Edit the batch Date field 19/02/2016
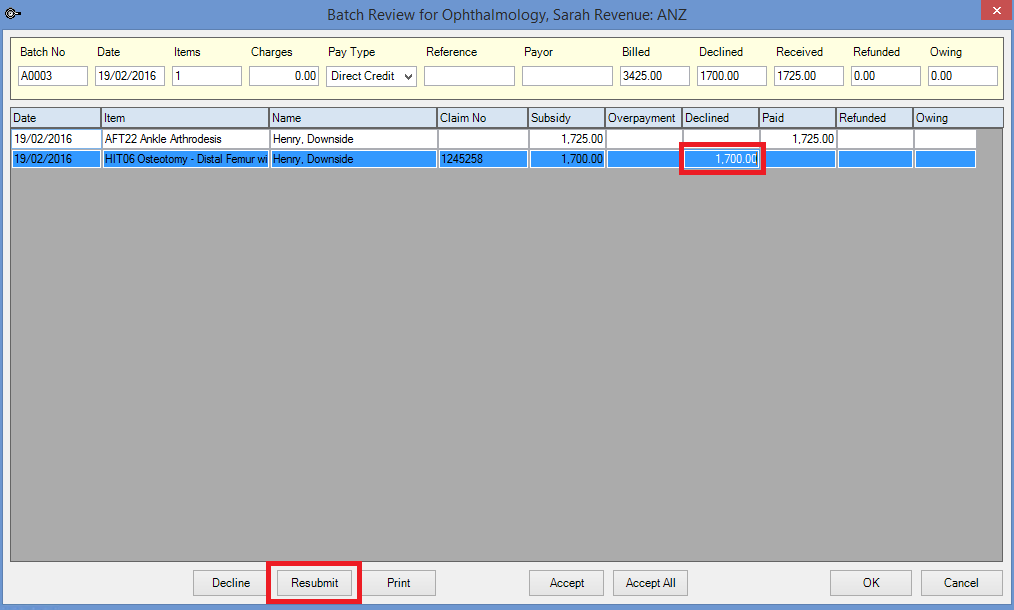 130,76
